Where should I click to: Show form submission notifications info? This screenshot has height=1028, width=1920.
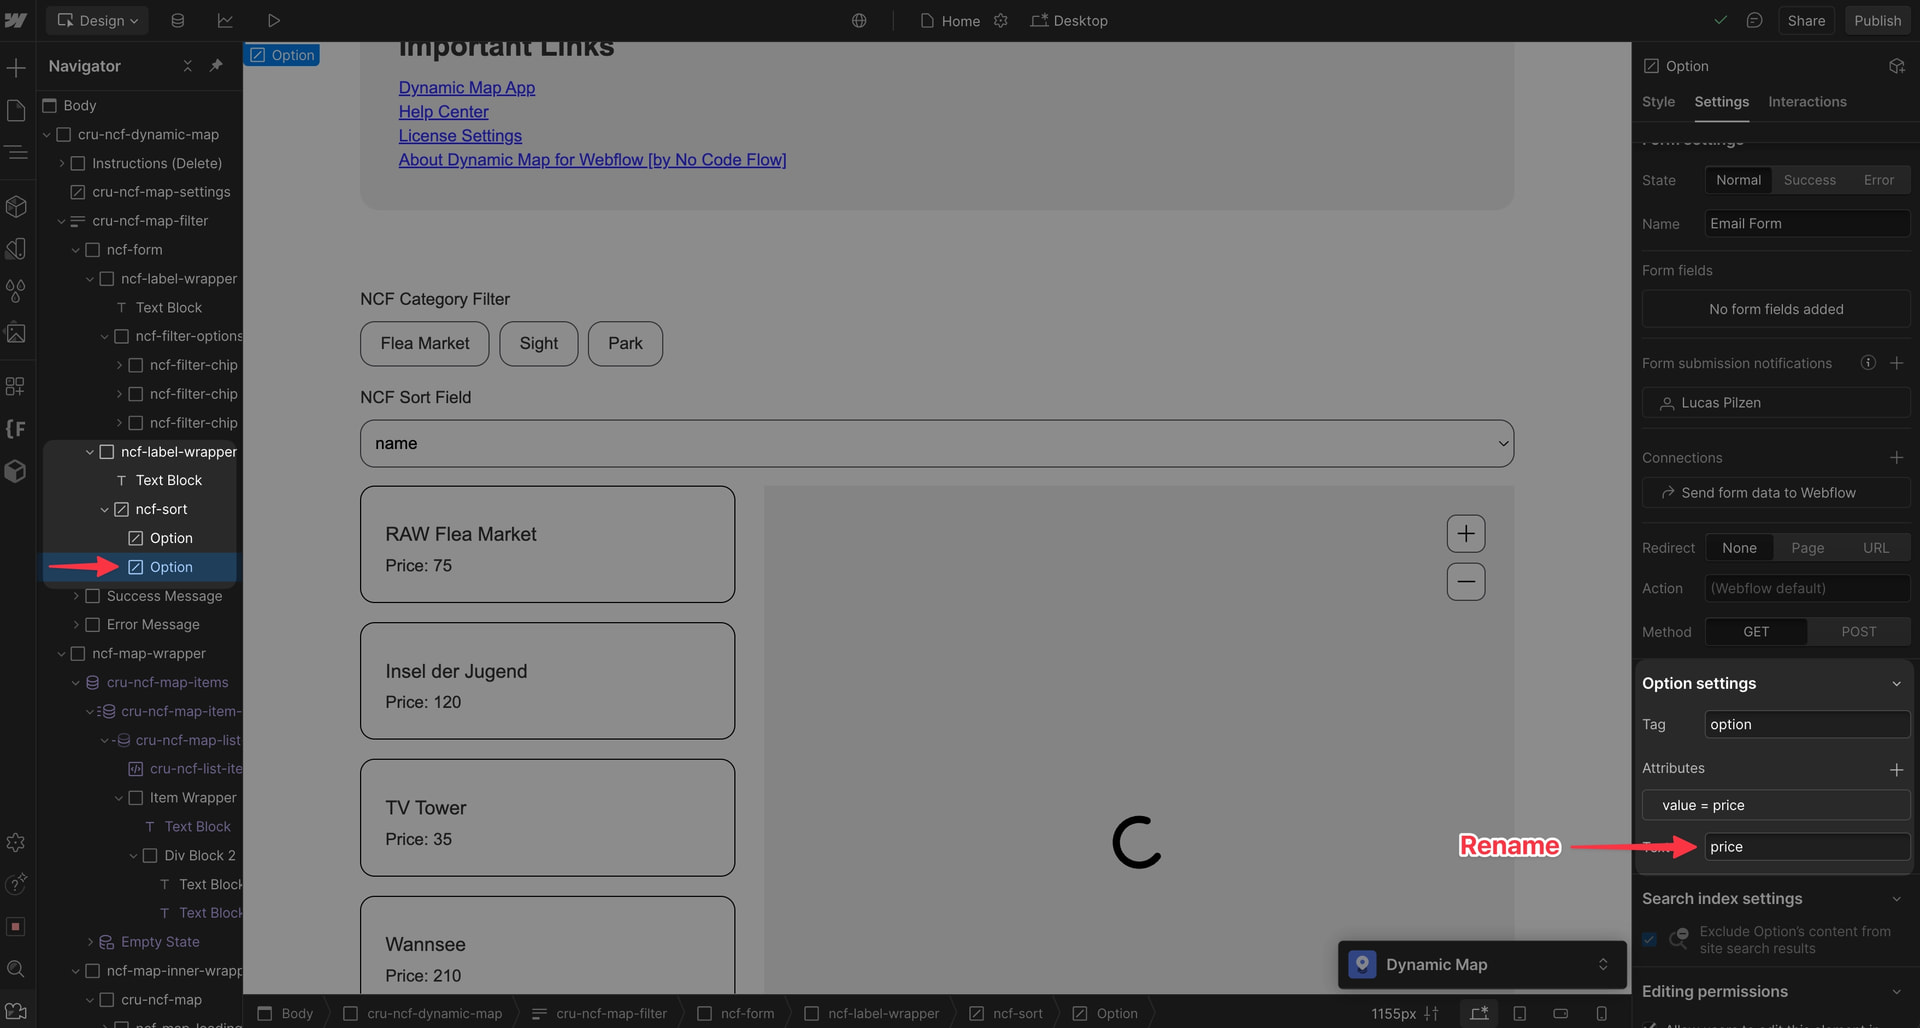1868,363
